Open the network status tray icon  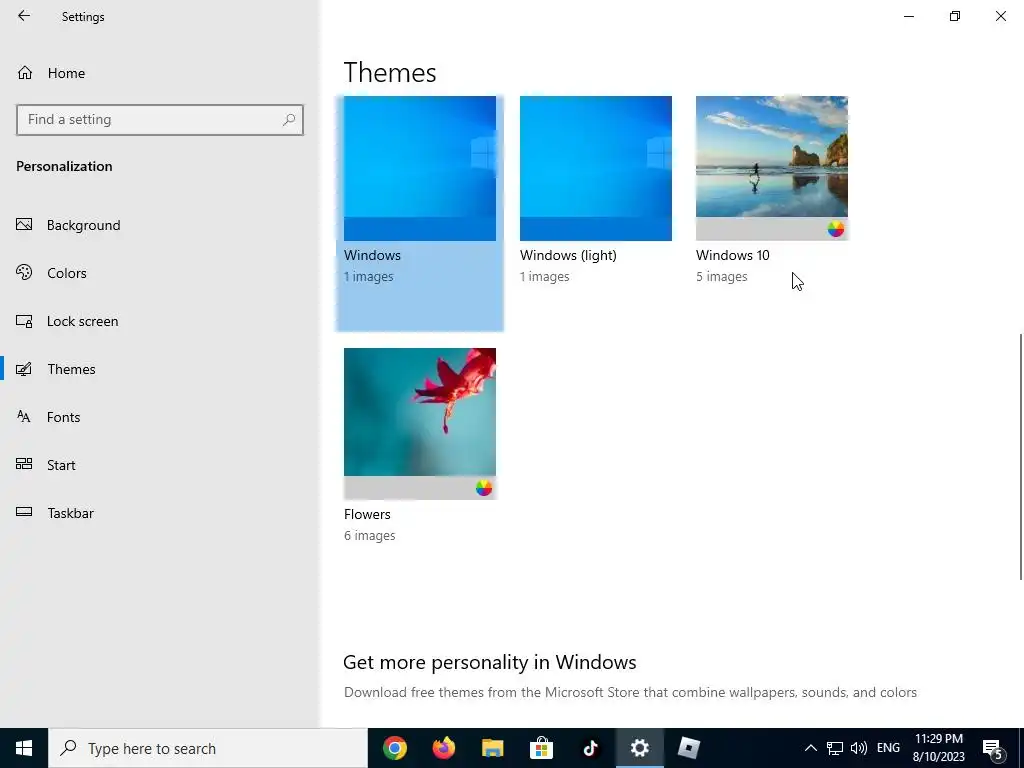pyautogui.click(x=835, y=748)
